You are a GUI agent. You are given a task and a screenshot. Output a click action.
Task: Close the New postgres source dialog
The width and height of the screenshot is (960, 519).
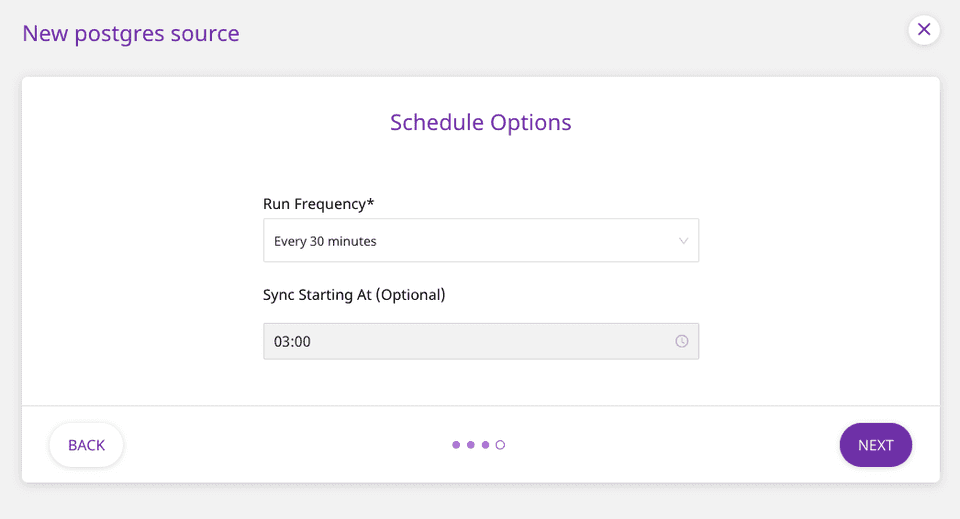point(923,30)
